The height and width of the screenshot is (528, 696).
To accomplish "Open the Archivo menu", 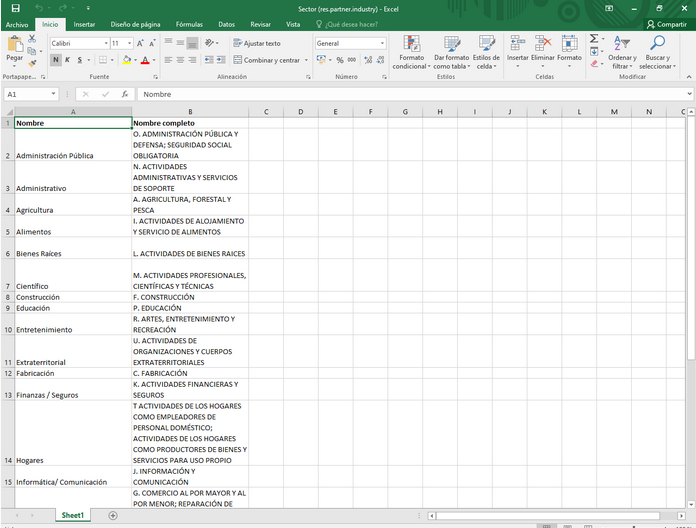I will coord(17,24).
